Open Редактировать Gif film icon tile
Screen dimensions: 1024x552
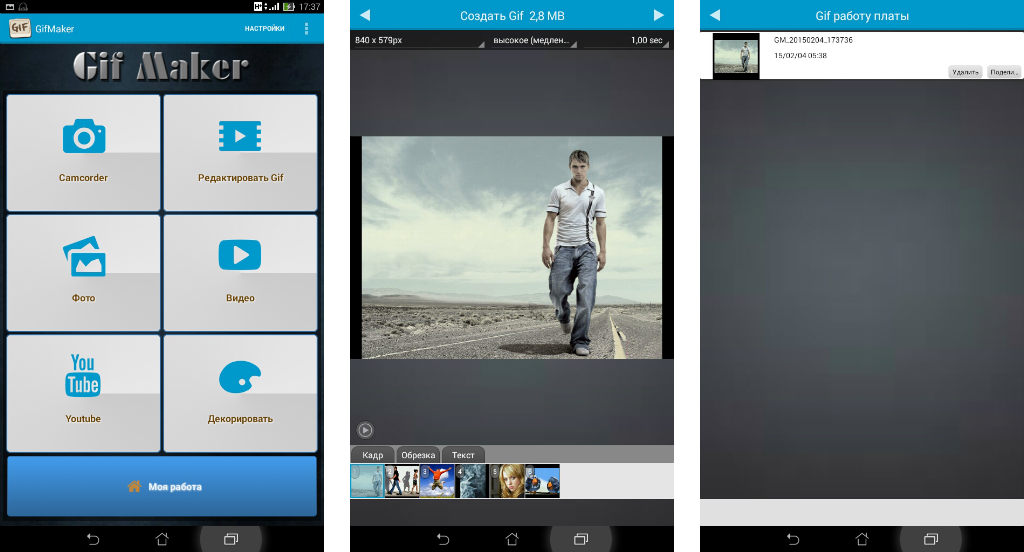(x=240, y=152)
